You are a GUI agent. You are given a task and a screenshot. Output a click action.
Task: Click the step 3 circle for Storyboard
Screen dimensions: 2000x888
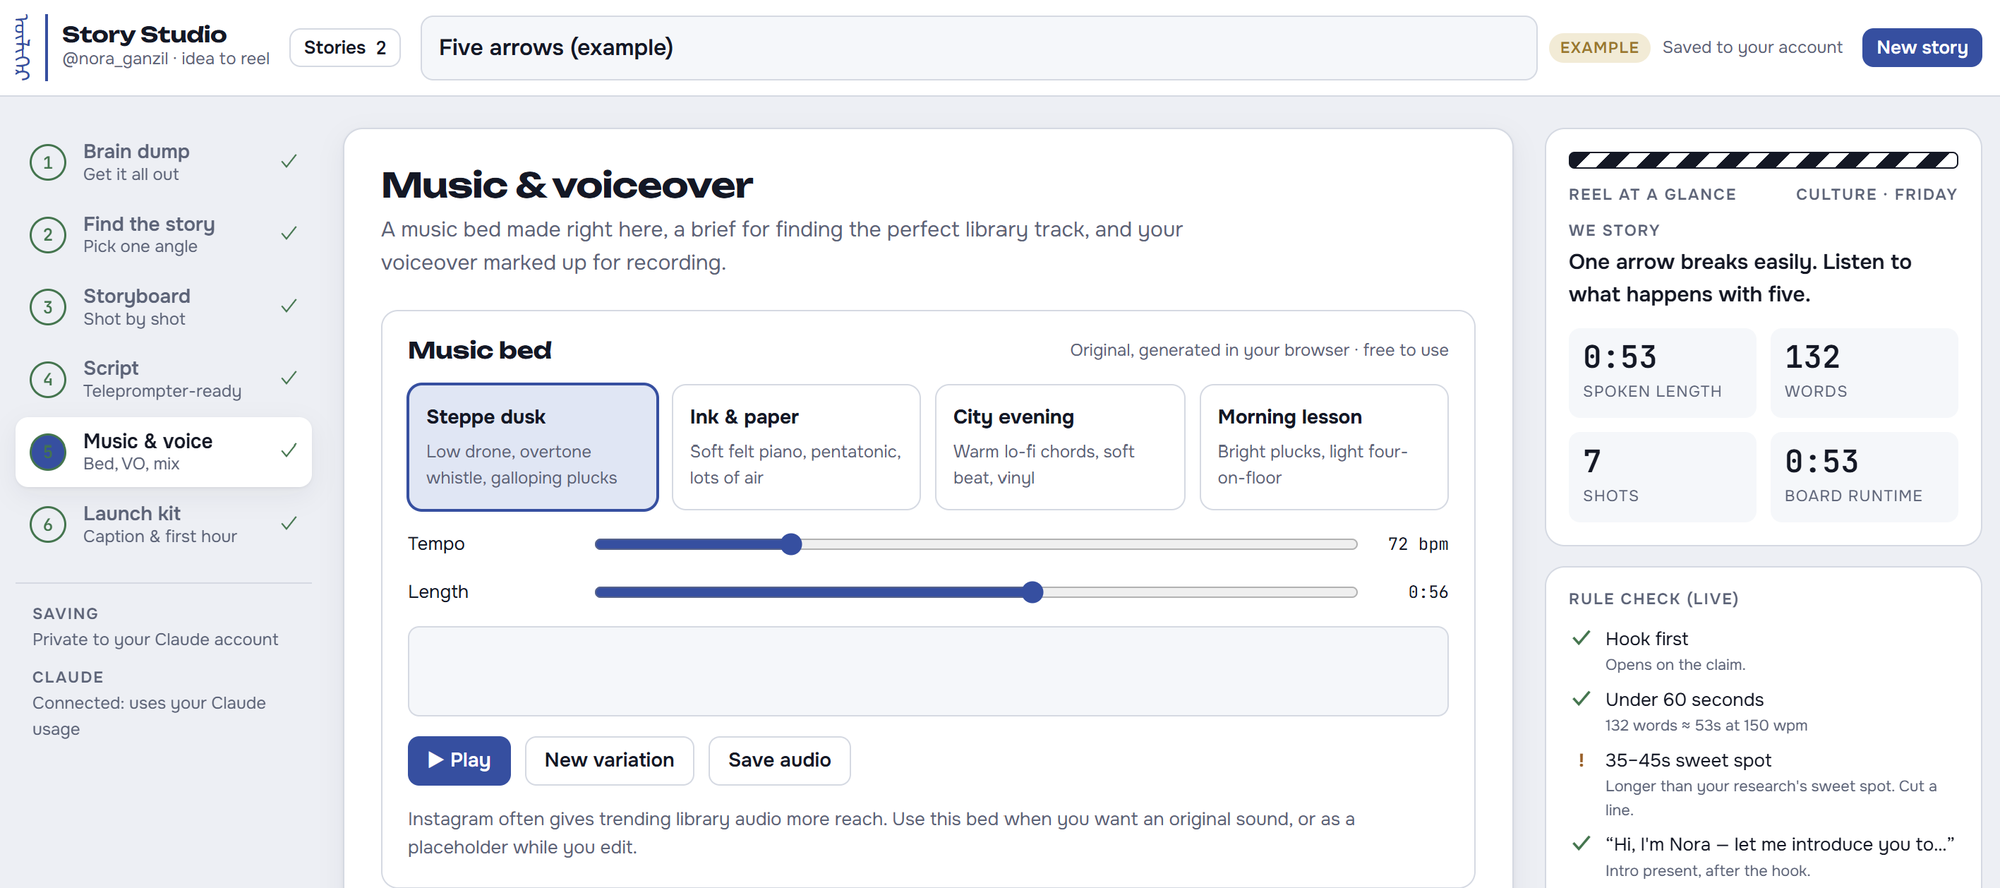click(48, 307)
